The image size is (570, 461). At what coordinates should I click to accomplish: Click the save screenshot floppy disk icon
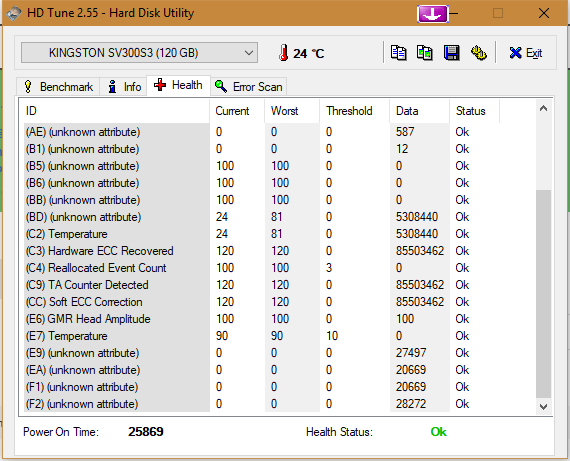(451, 53)
